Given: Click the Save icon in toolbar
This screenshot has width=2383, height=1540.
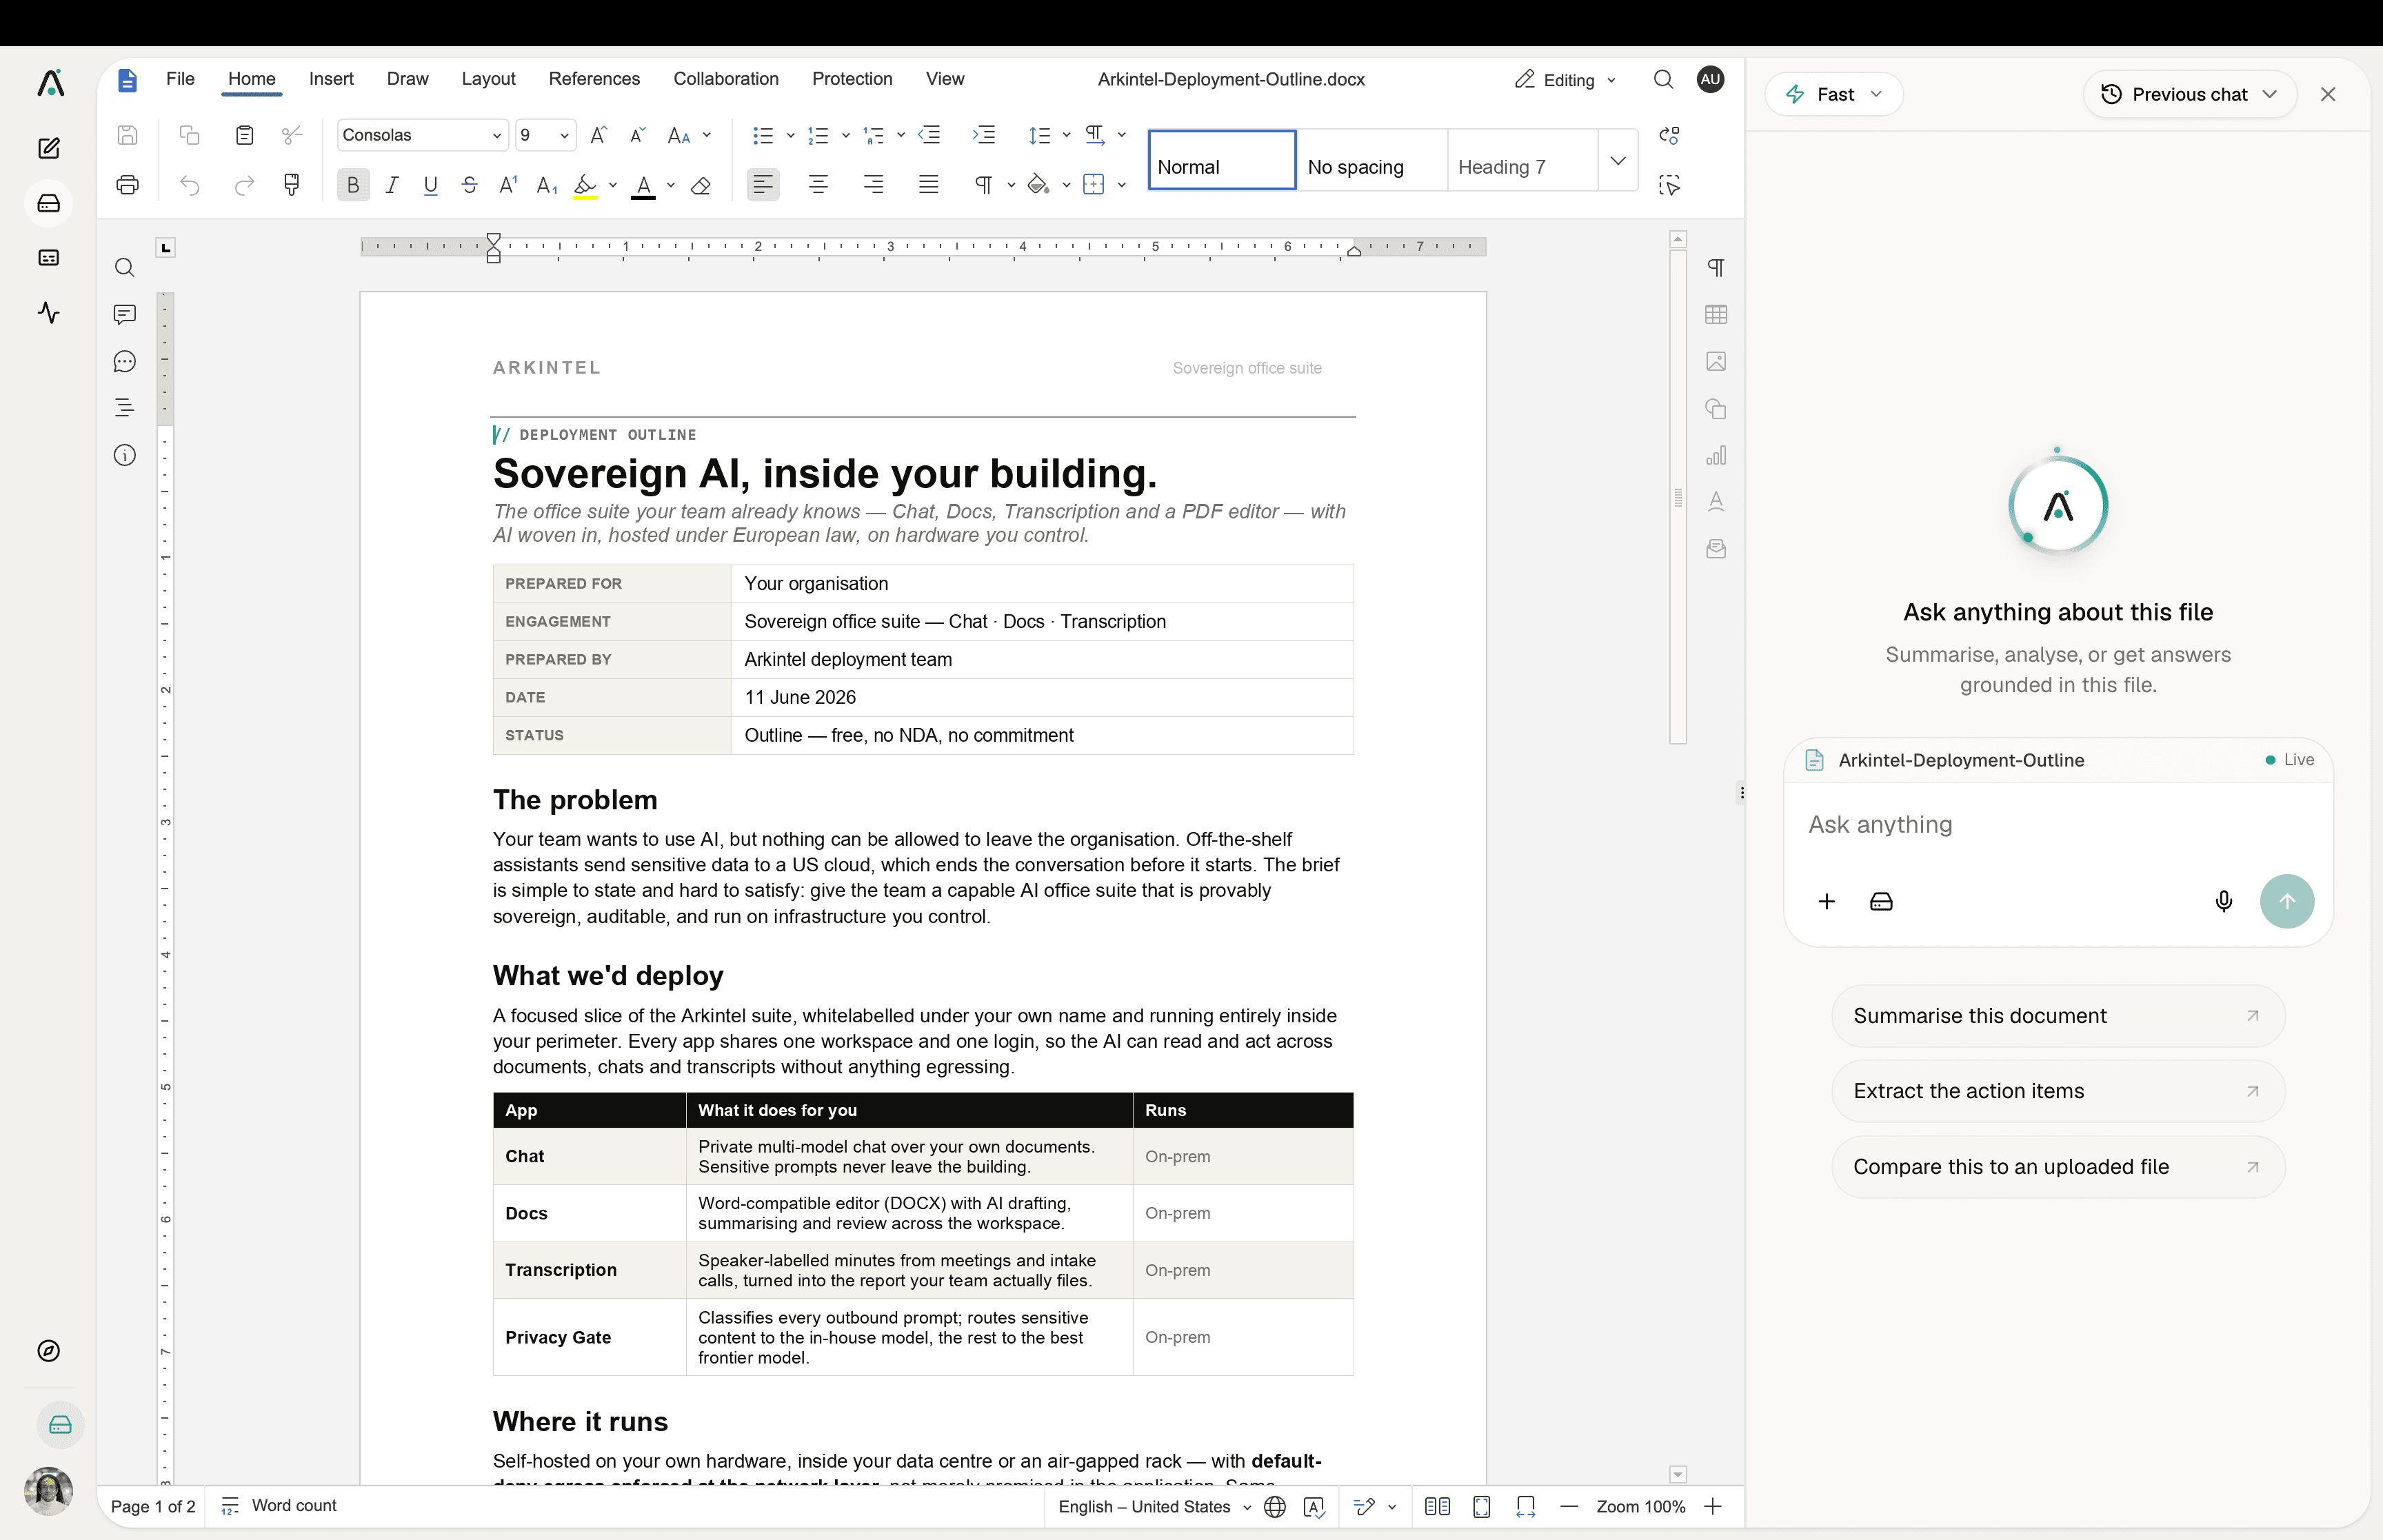Looking at the screenshot, I should click(x=127, y=135).
